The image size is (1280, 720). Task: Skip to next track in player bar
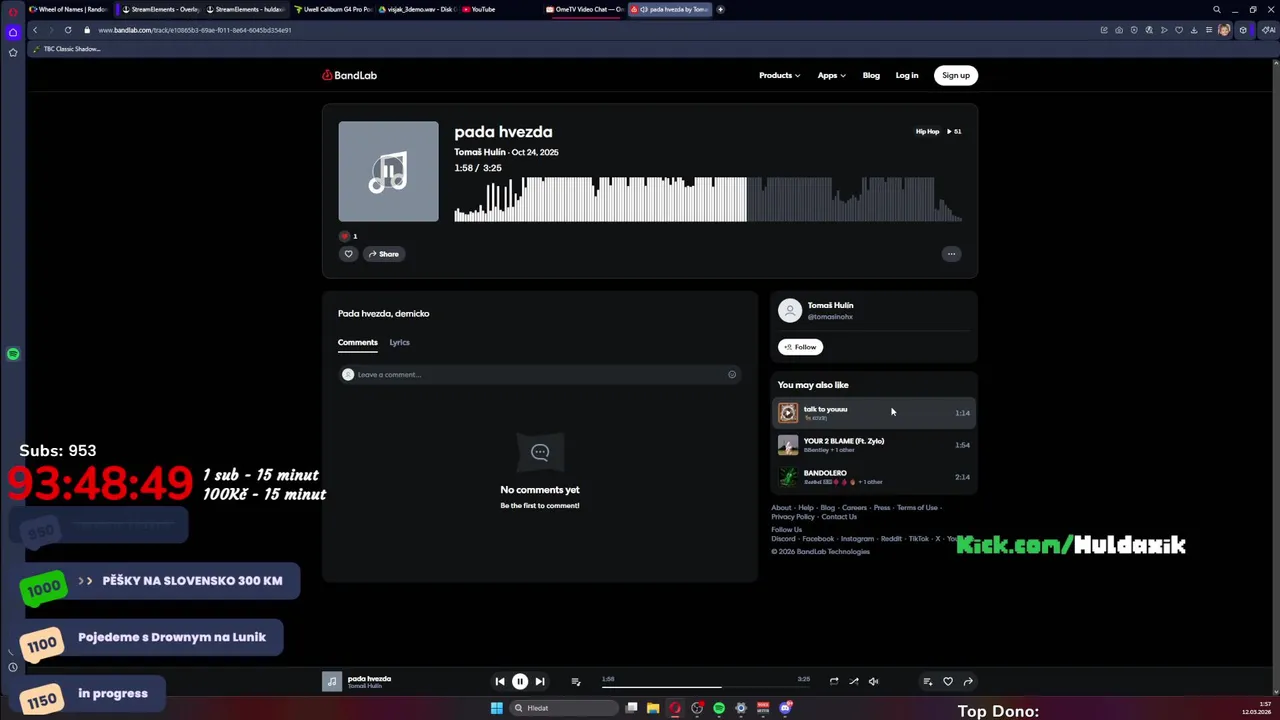click(540, 681)
